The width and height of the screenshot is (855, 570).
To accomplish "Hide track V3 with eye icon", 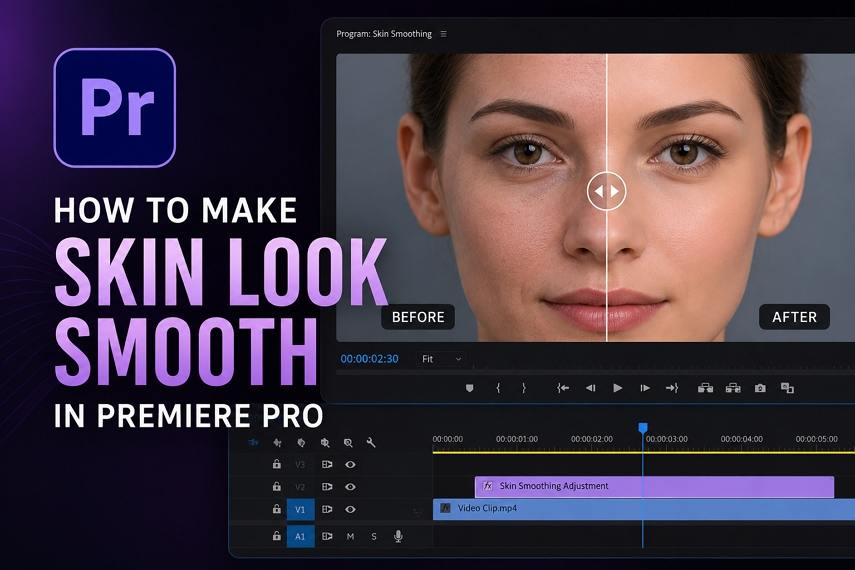I will click(350, 465).
